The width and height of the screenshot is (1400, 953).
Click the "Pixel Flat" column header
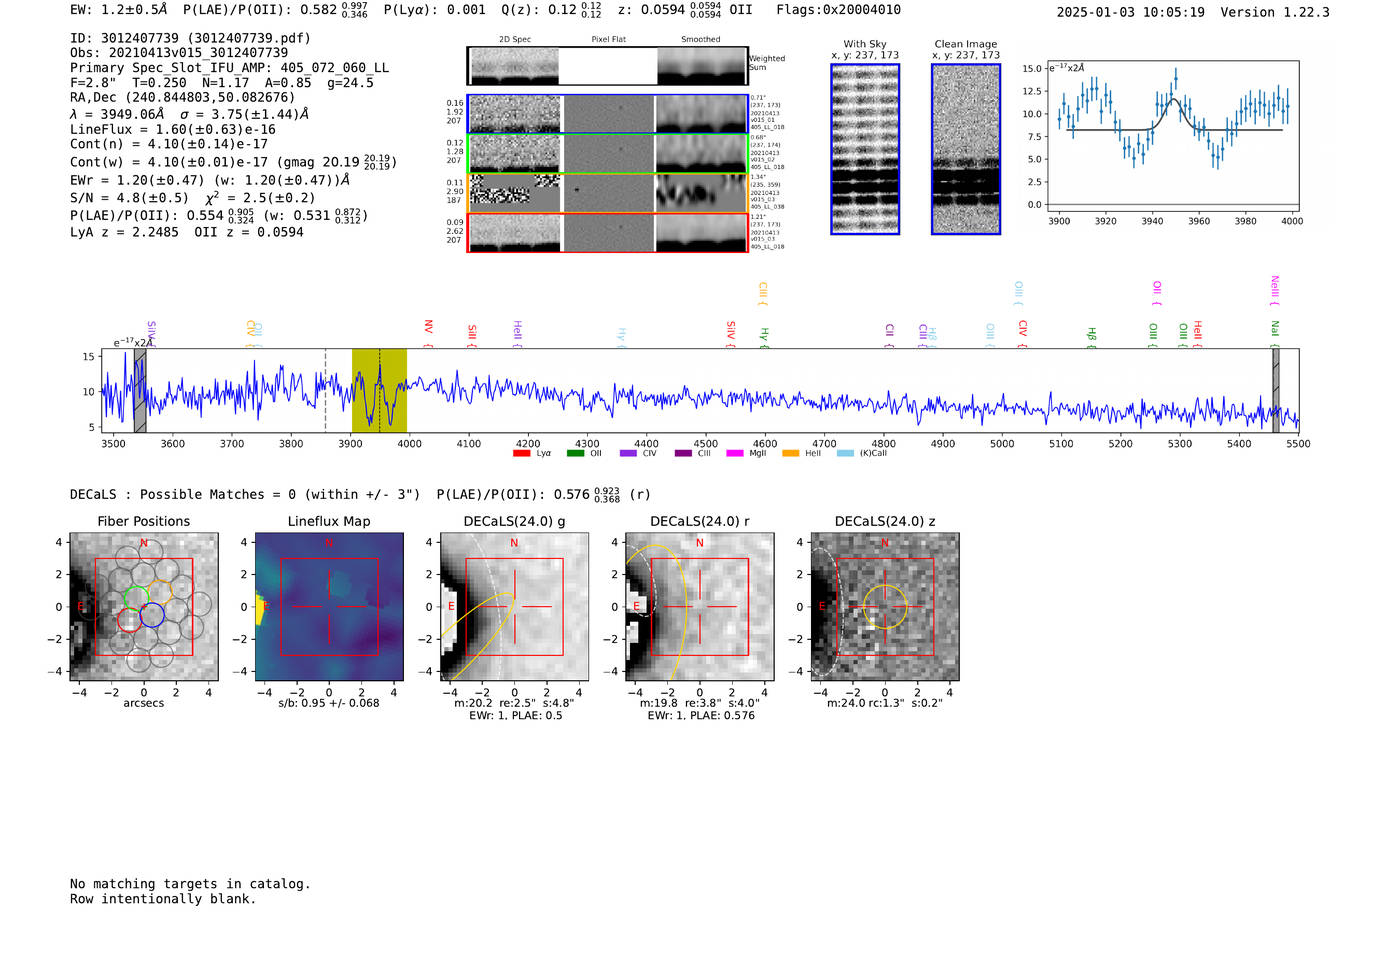tap(608, 40)
